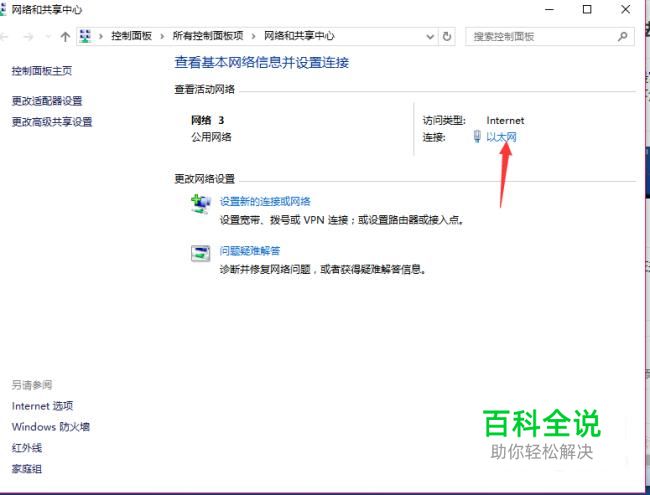The width and height of the screenshot is (650, 495).
Task: Open 更改适配器设置 in the sidebar
Action: (47, 101)
